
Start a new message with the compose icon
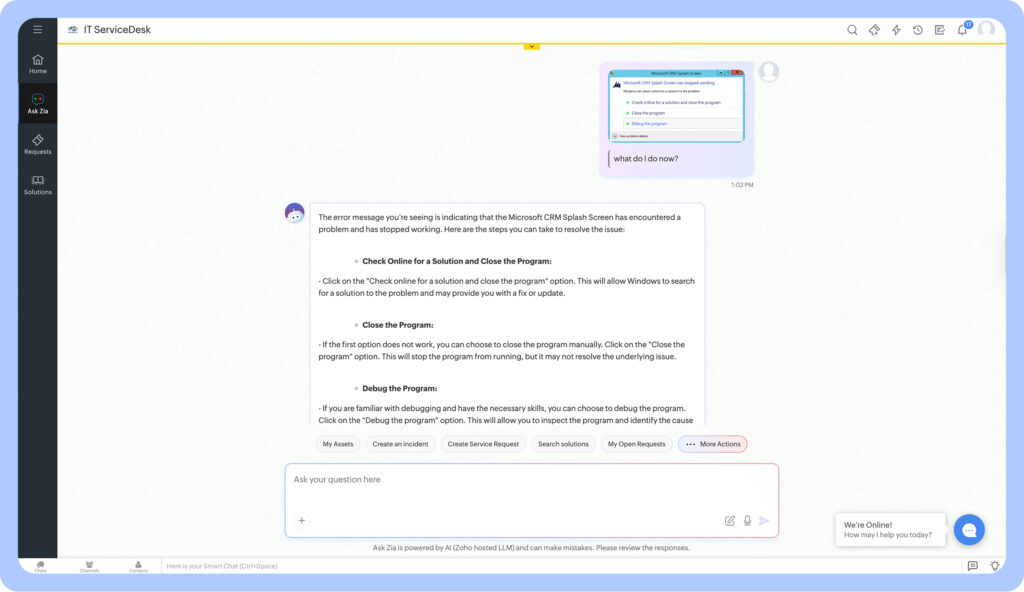(729, 520)
